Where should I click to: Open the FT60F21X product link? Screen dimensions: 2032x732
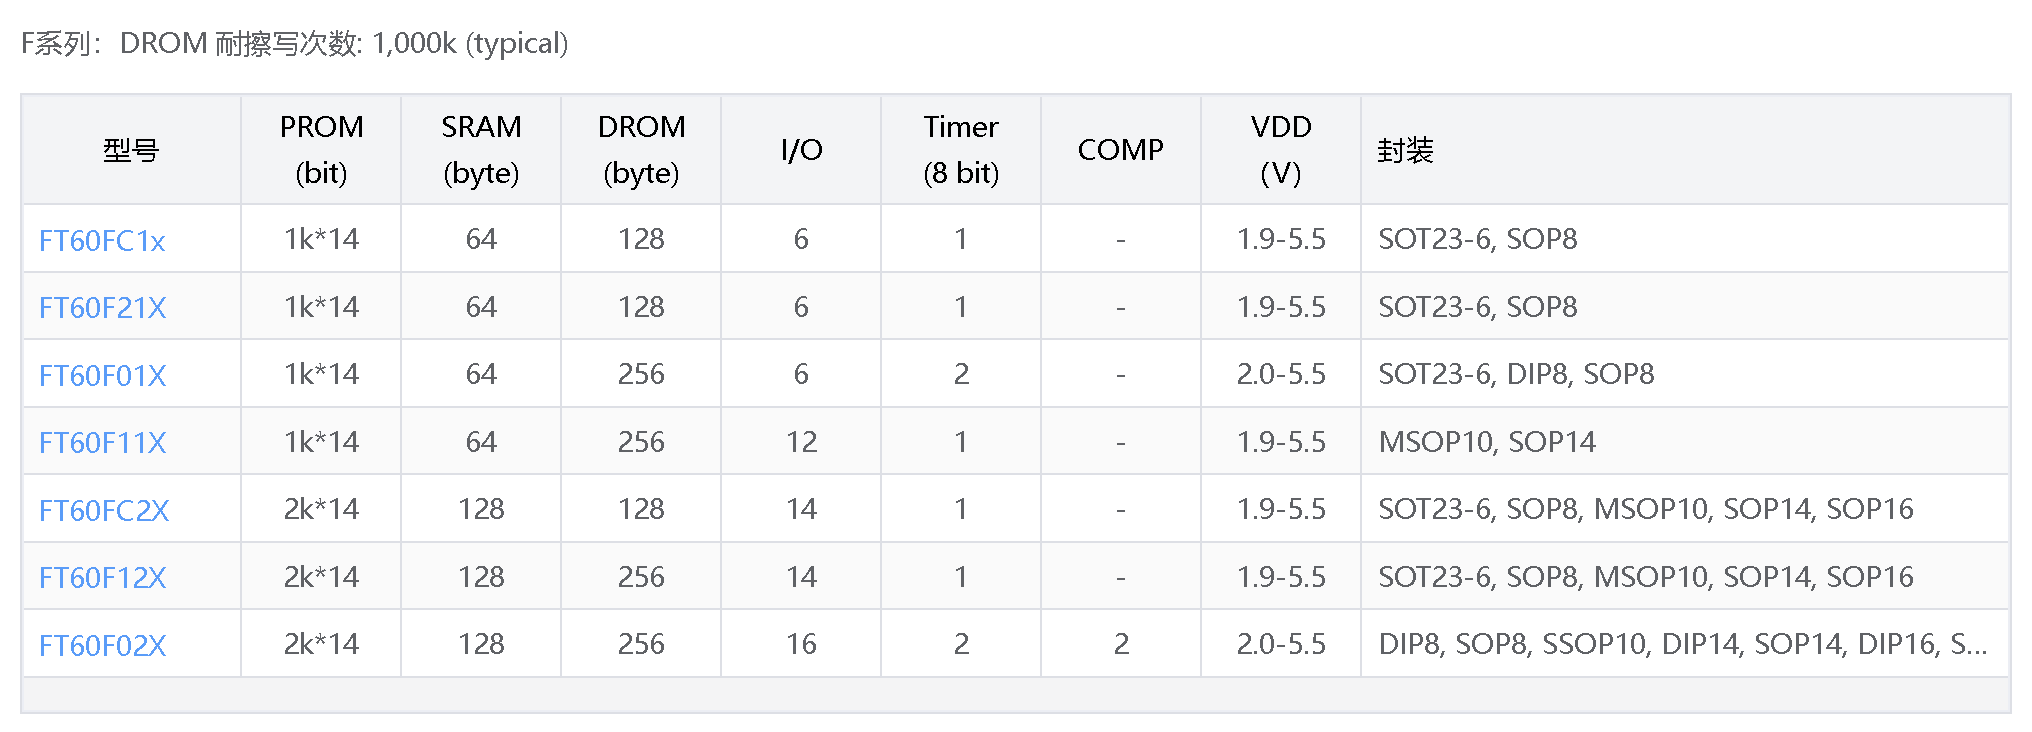[x=102, y=307]
